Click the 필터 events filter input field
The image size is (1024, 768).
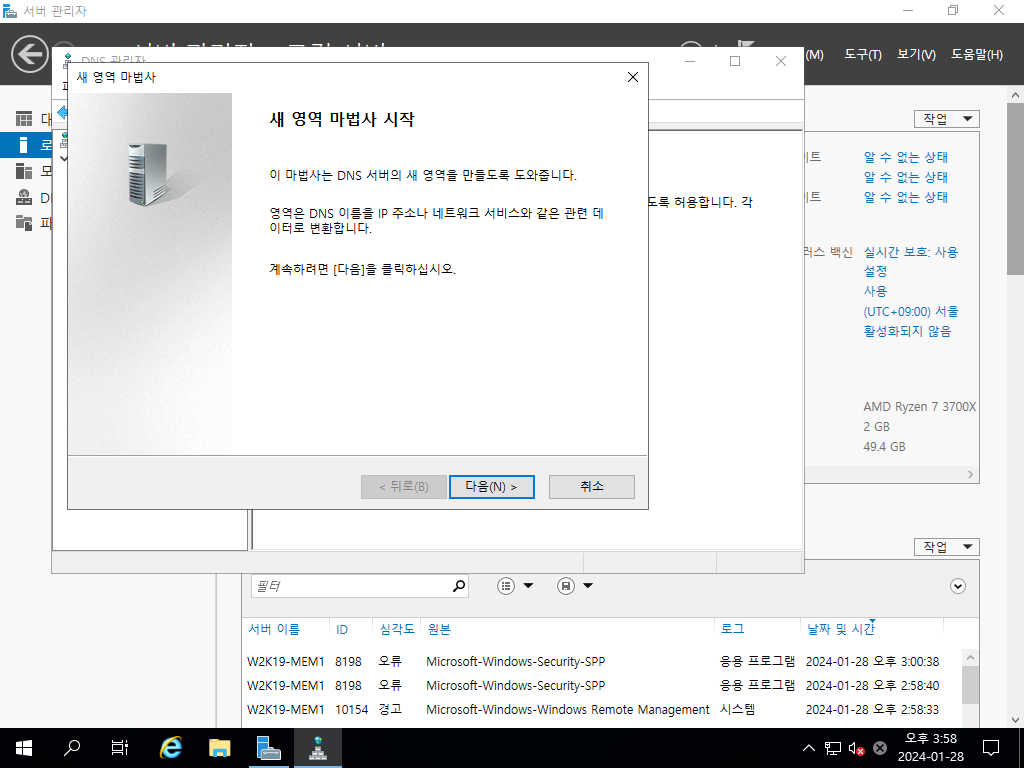click(x=351, y=586)
